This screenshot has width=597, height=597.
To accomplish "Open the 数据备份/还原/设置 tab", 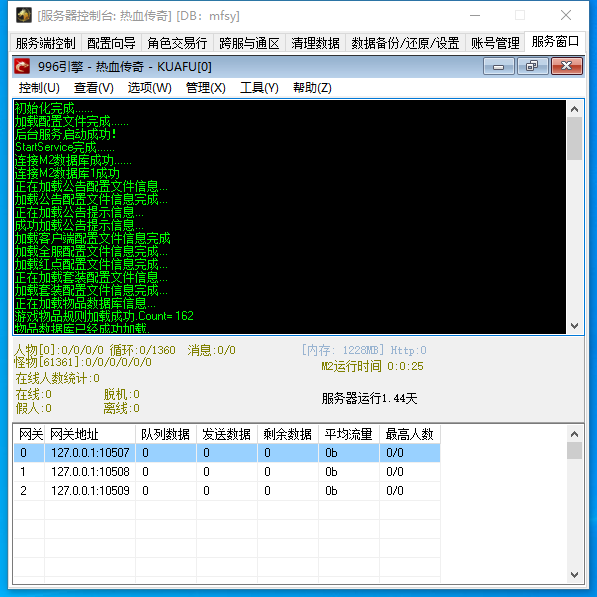I will (405, 43).
